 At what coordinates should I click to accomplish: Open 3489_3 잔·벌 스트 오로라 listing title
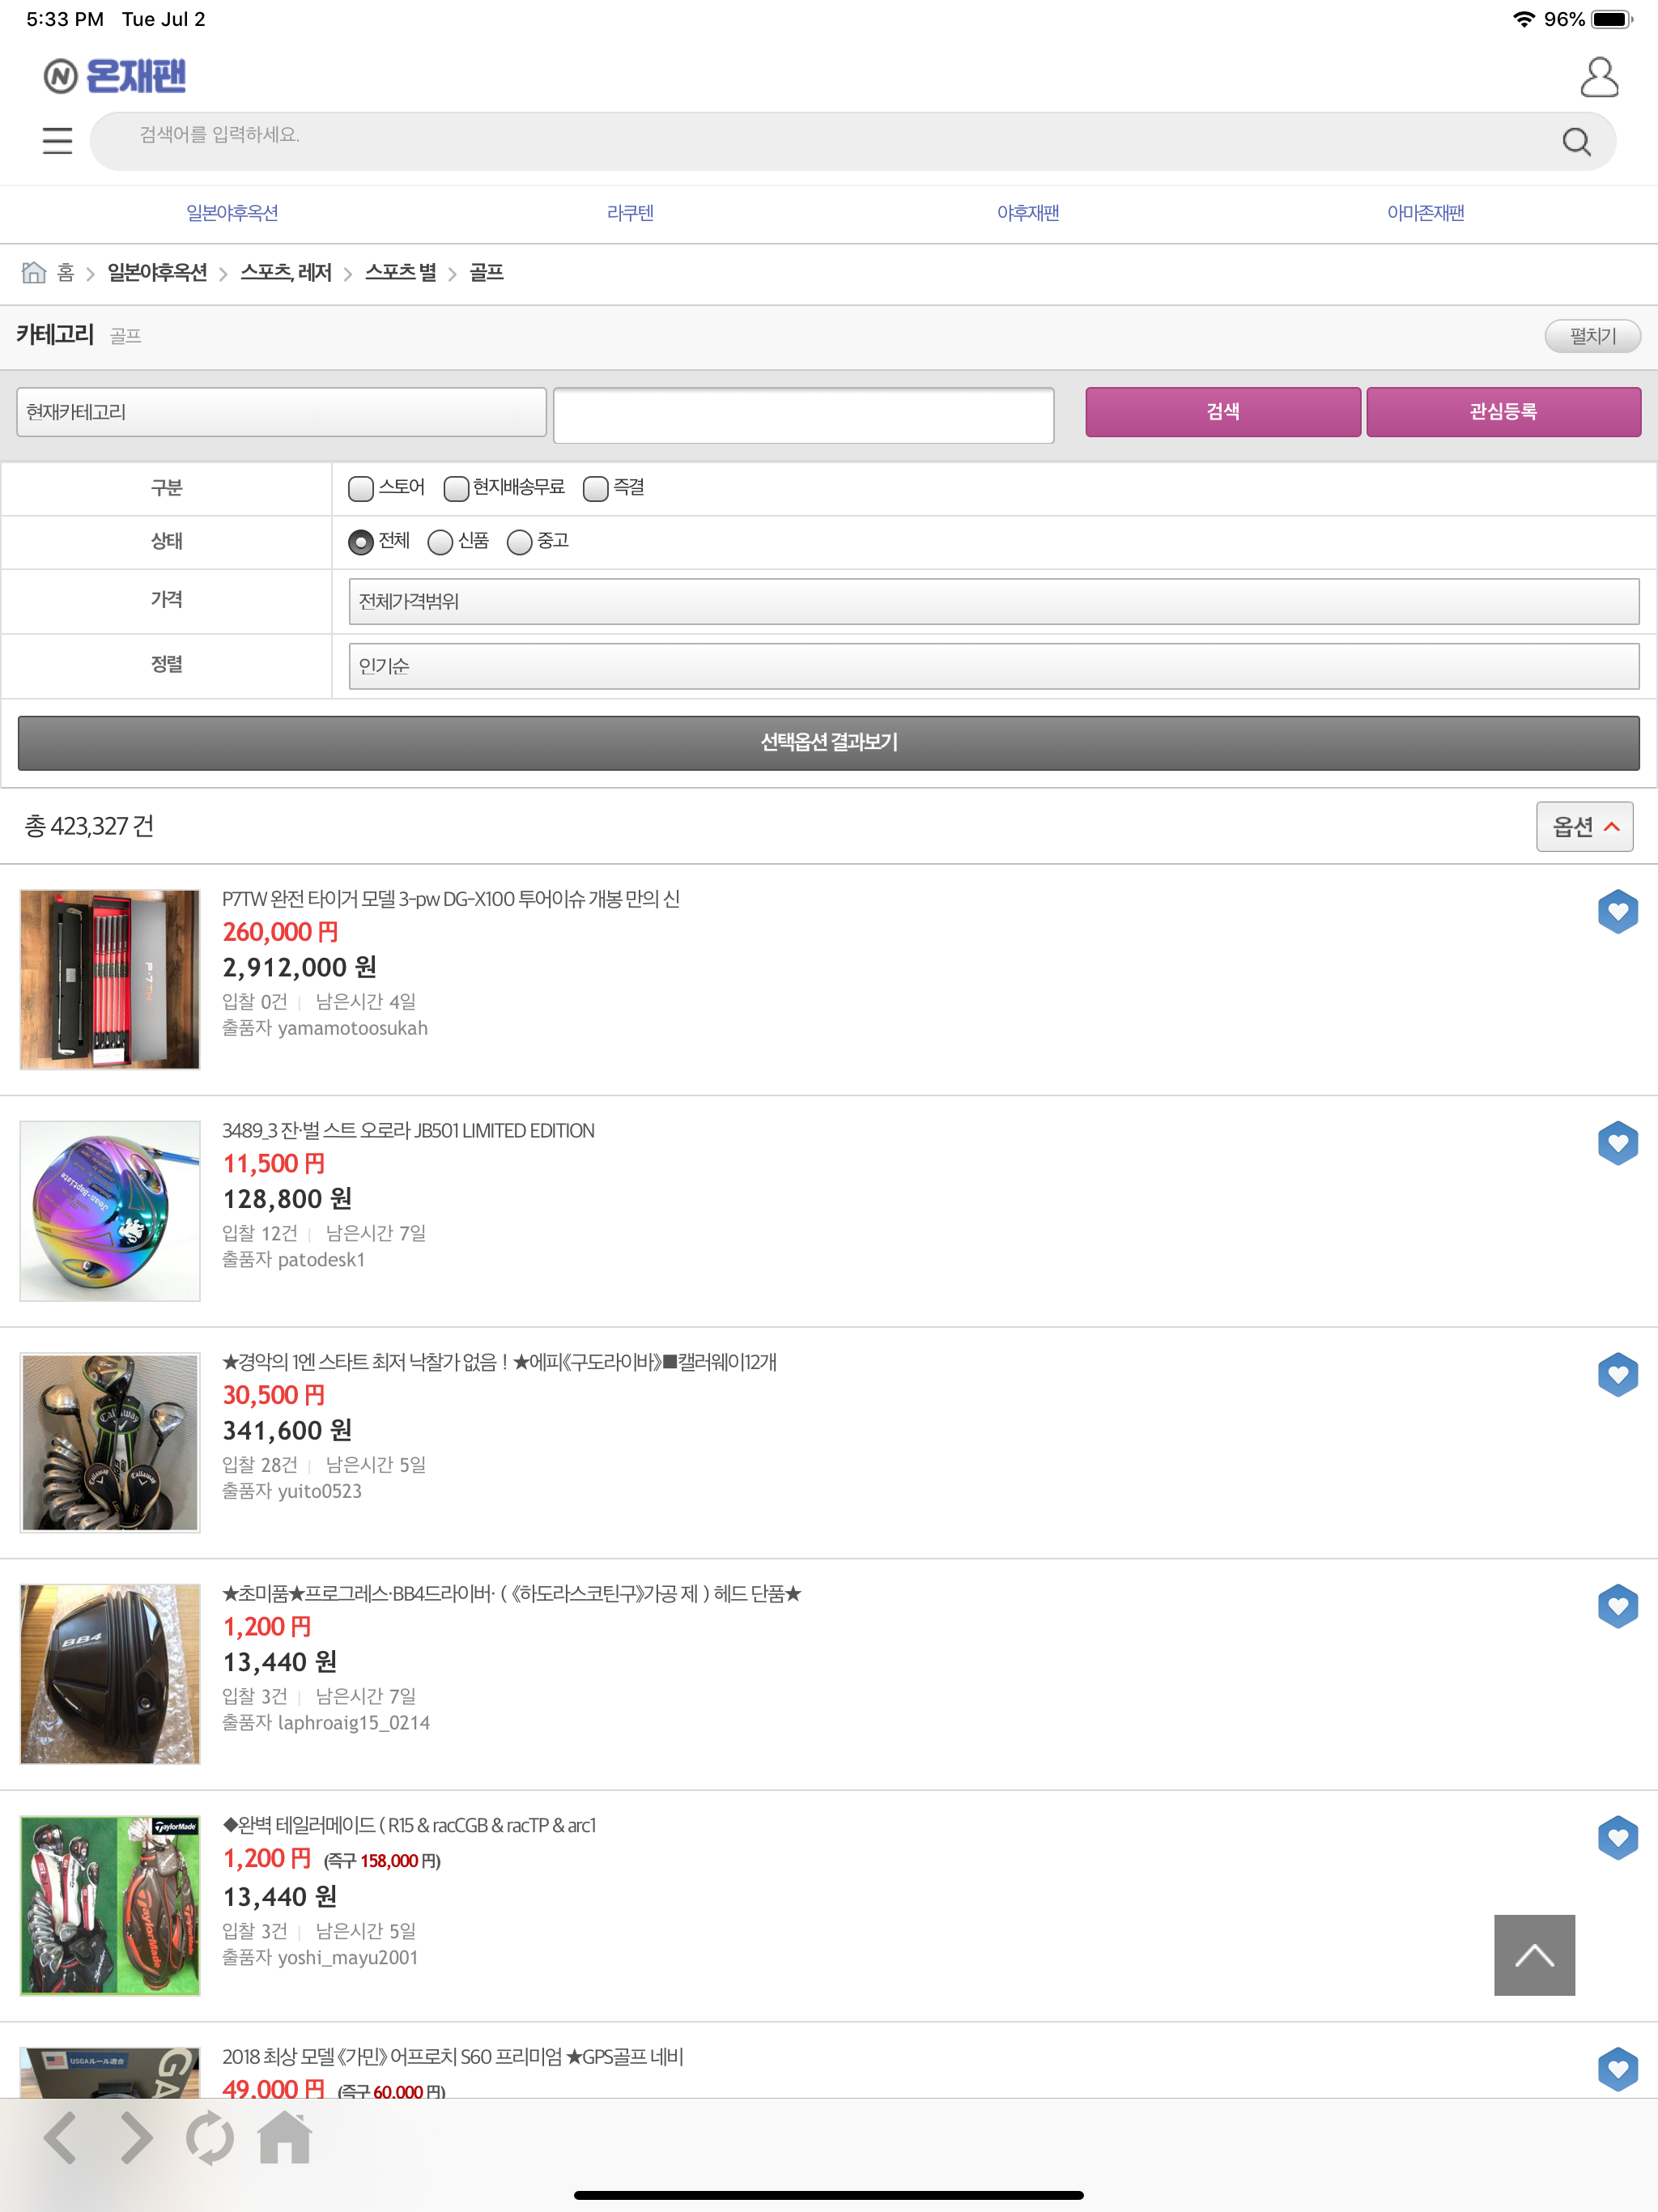[408, 1131]
